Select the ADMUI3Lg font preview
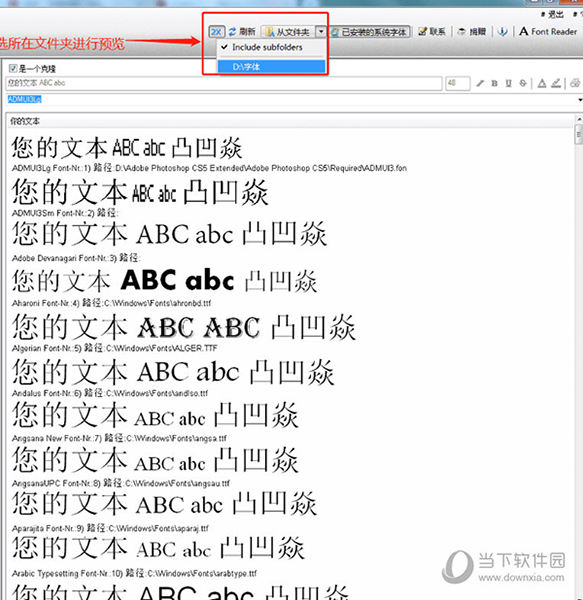This screenshot has width=583, height=600. point(127,148)
